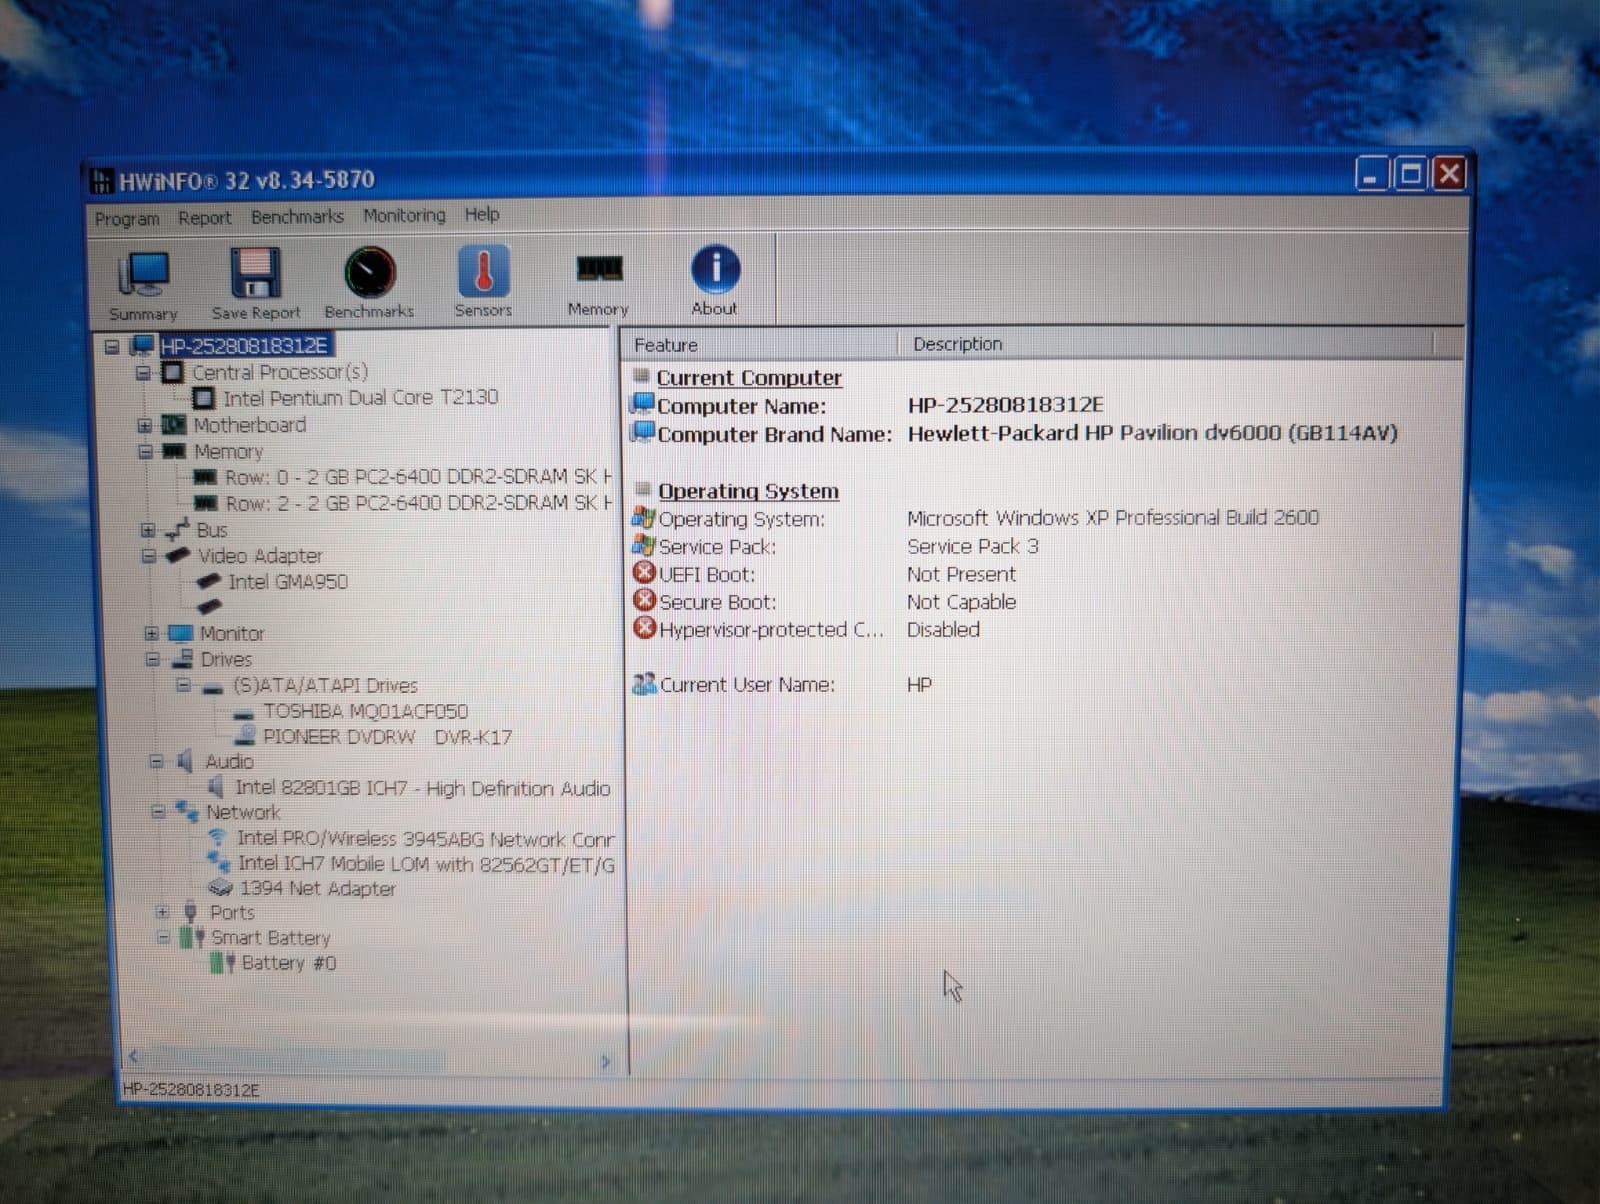The height and width of the screenshot is (1204, 1600).
Task: Click the Save Report floppy icon
Action: pyautogui.click(x=254, y=273)
